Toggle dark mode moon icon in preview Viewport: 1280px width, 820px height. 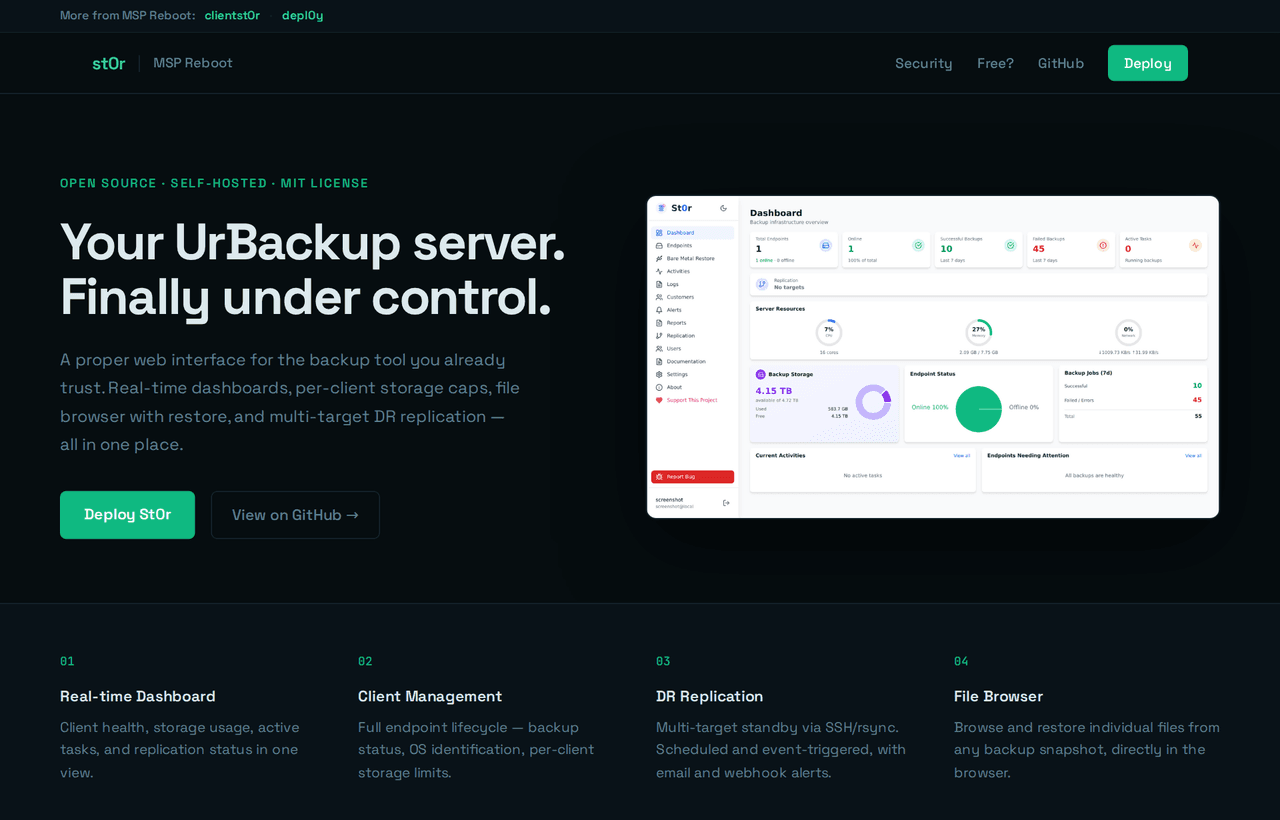[724, 208]
